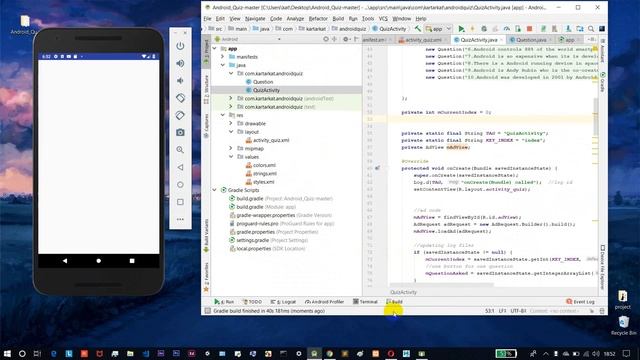Click emulator rotate right icon
The width and height of the screenshot is (640, 360).
coord(180,115)
